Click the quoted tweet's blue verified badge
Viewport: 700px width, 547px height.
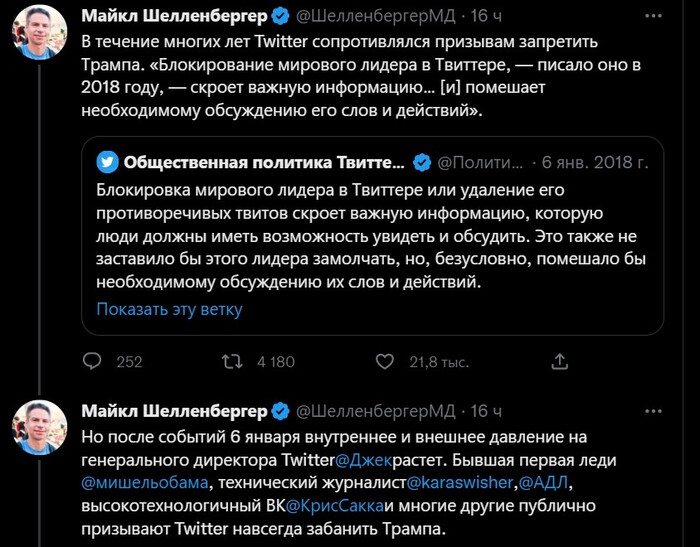click(x=423, y=162)
